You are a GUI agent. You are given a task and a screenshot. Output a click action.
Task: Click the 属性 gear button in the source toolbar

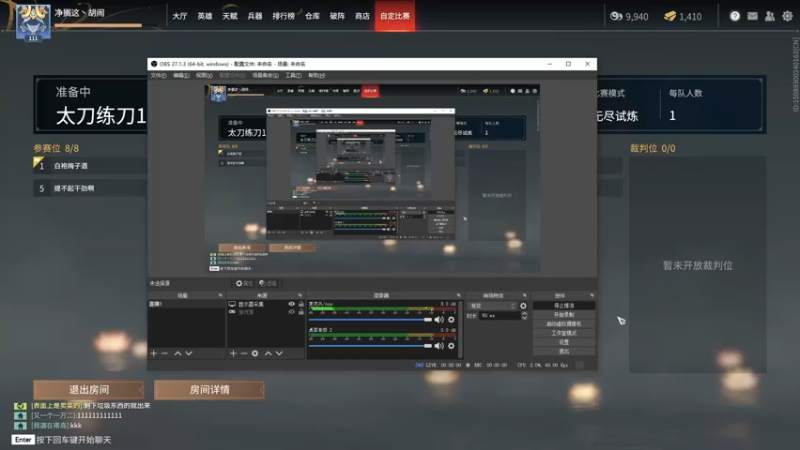[244, 283]
